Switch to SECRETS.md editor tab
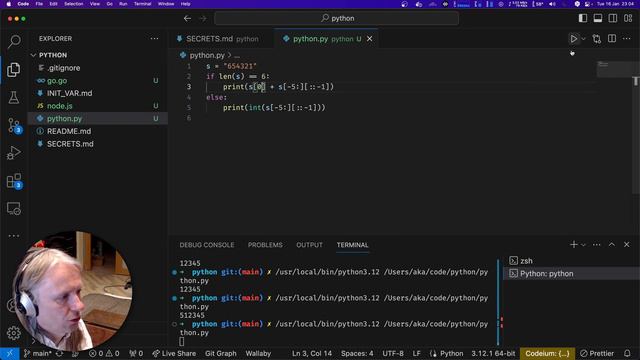Screen dimensions: 640x360 222,39
